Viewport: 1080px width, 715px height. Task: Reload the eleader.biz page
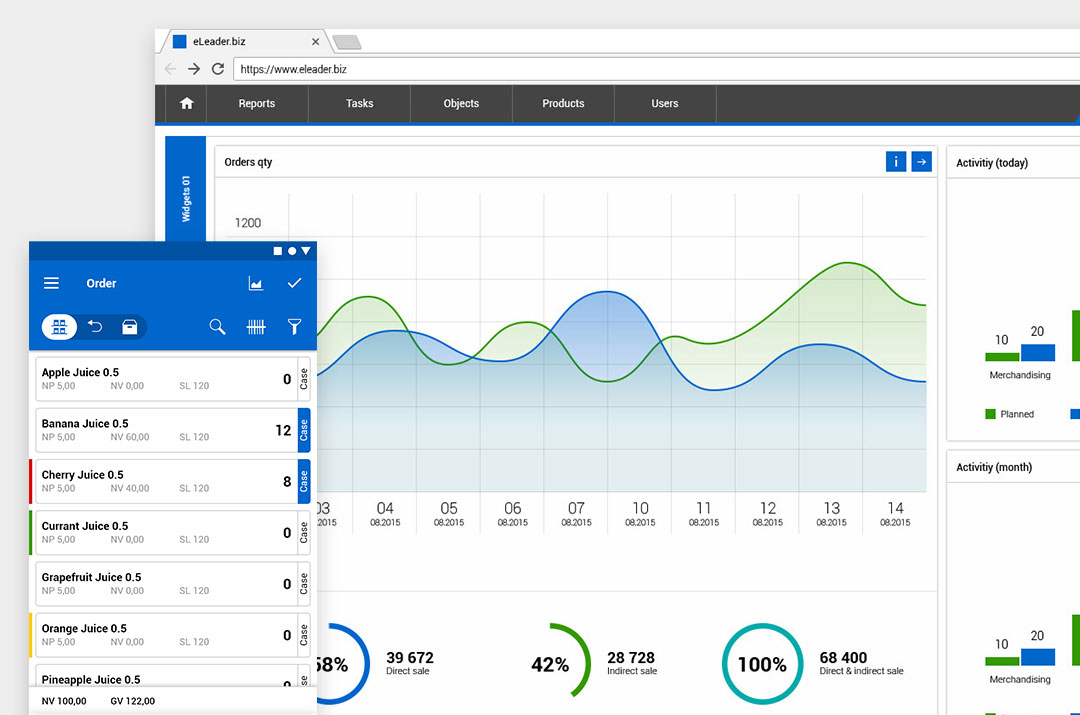coord(218,69)
